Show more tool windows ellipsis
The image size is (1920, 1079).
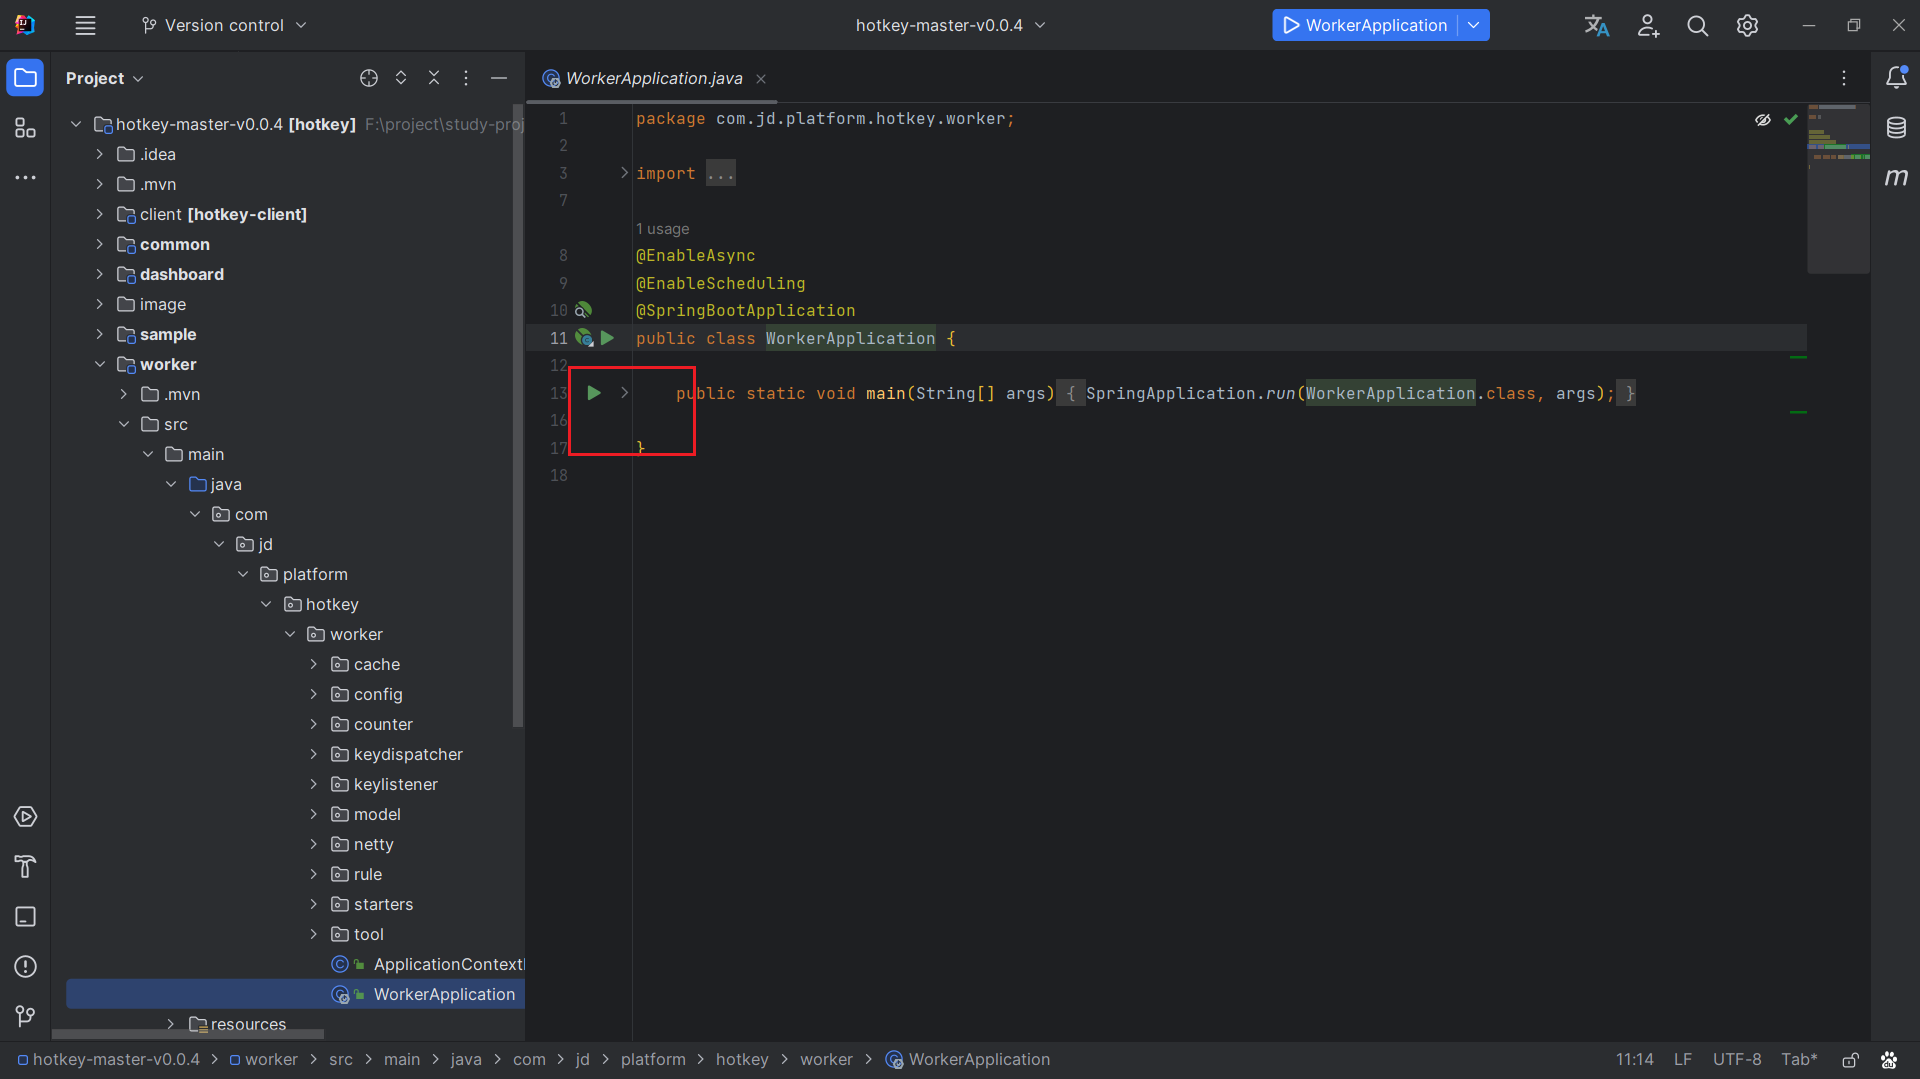tap(25, 178)
